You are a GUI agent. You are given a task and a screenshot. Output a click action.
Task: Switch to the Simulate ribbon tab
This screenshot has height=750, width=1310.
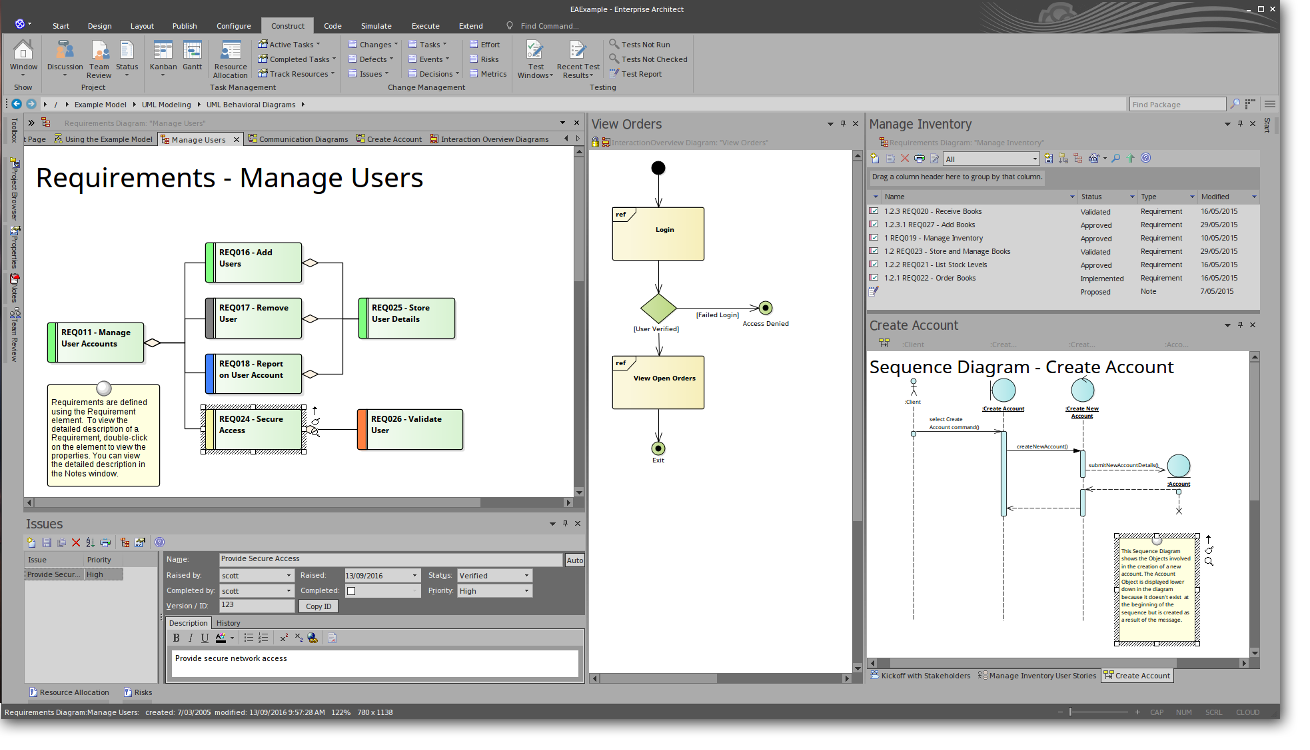tap(376, 26)
